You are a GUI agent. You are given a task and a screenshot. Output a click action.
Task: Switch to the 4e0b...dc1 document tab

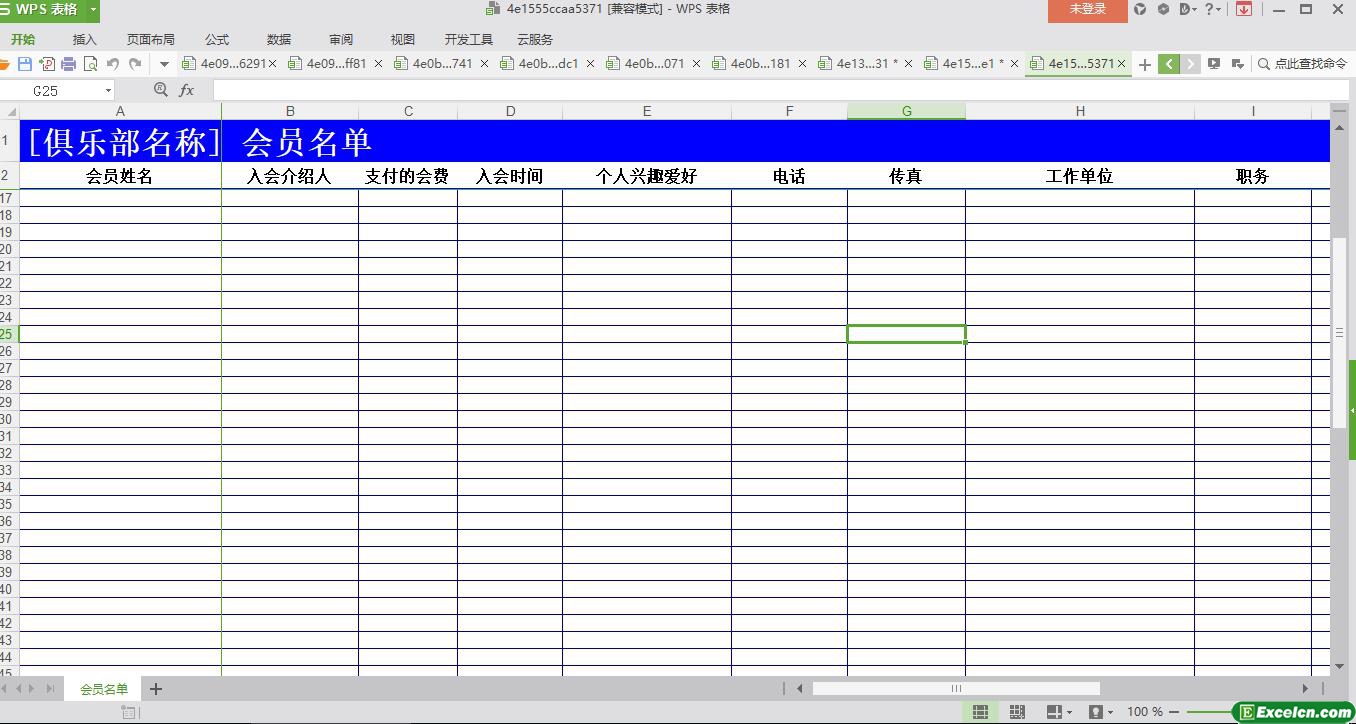(548, 64)
